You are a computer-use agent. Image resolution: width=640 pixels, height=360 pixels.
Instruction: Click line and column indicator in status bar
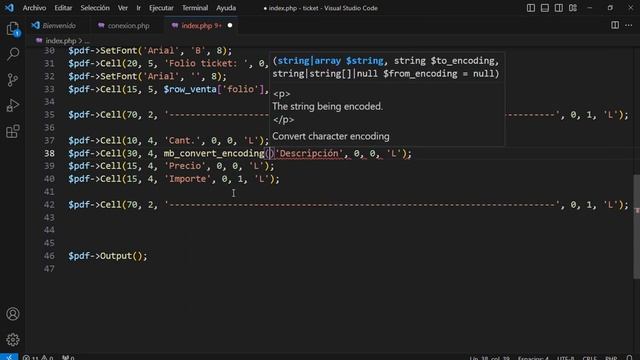[x=489, y=358]
